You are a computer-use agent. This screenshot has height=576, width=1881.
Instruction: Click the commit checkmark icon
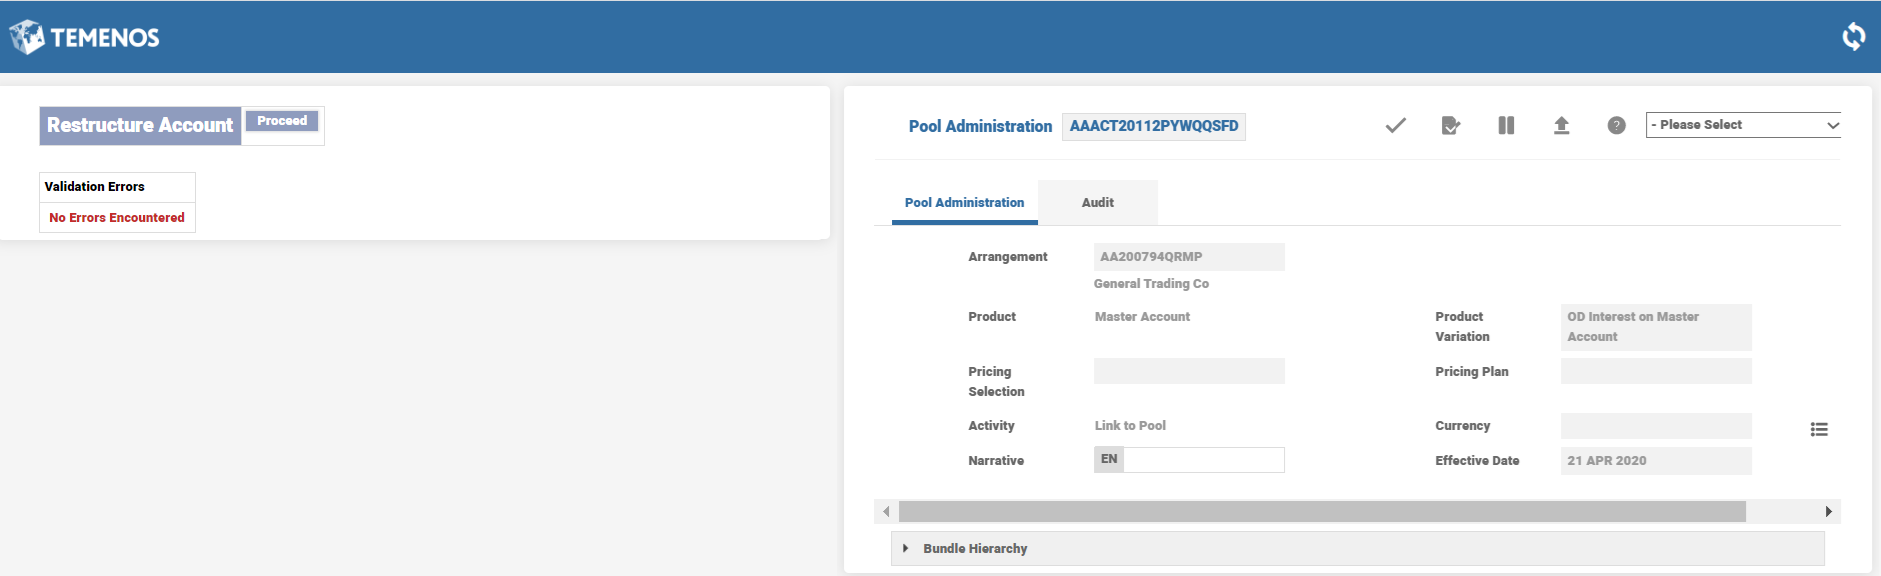point(1395,125)
